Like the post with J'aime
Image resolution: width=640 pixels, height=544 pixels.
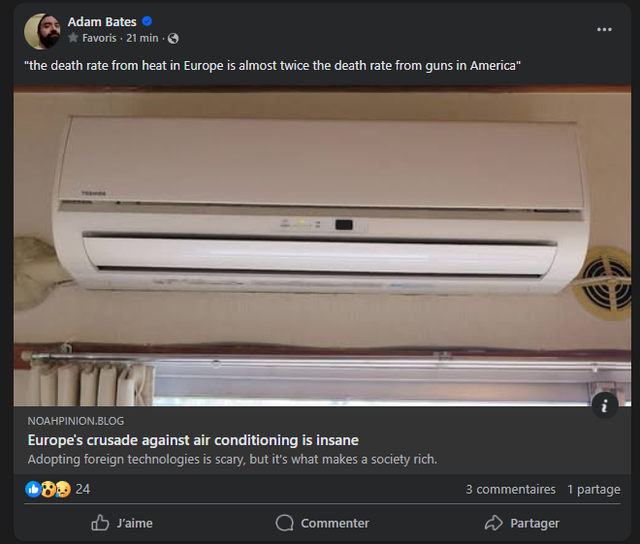[122, 523]
